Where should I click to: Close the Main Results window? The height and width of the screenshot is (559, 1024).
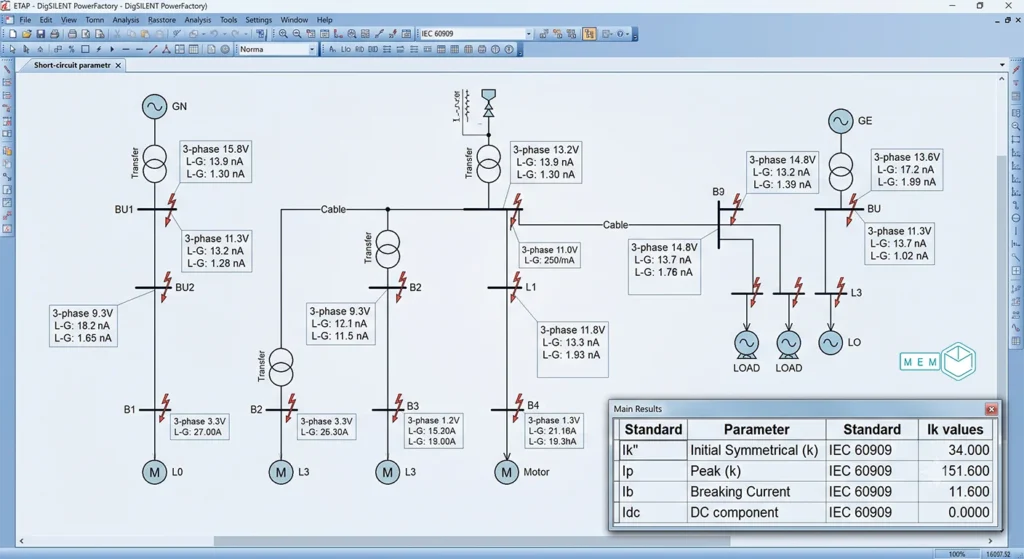[991, 409]
